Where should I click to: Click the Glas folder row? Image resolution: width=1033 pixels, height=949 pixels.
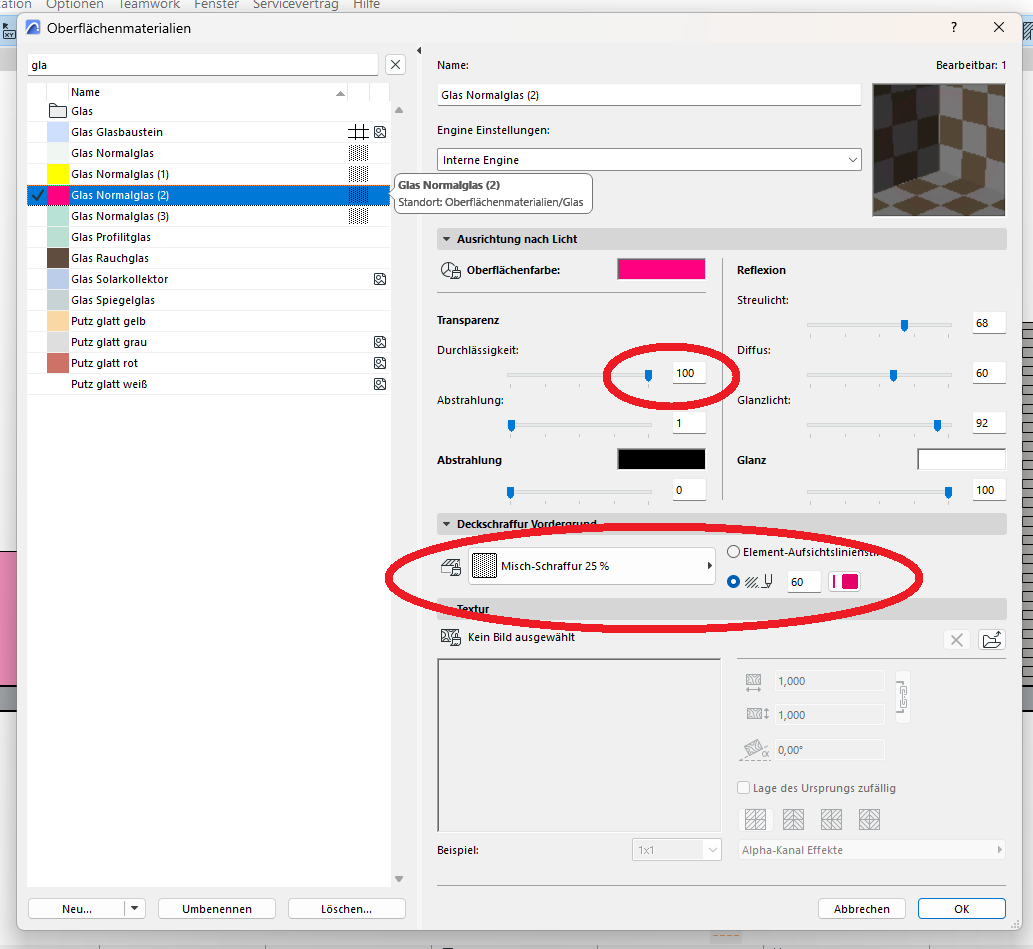[x=209, y=111]
